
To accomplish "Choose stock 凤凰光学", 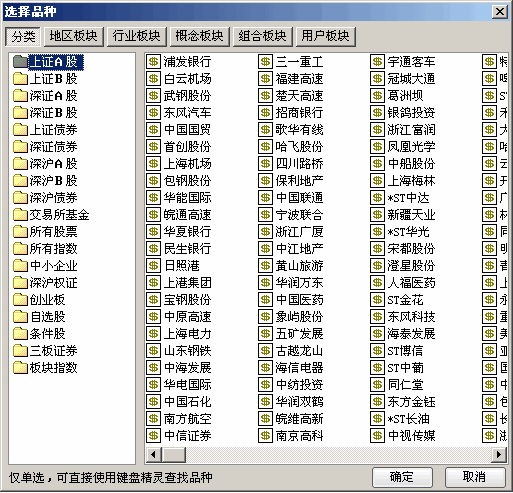I will [x=411, y=147].
